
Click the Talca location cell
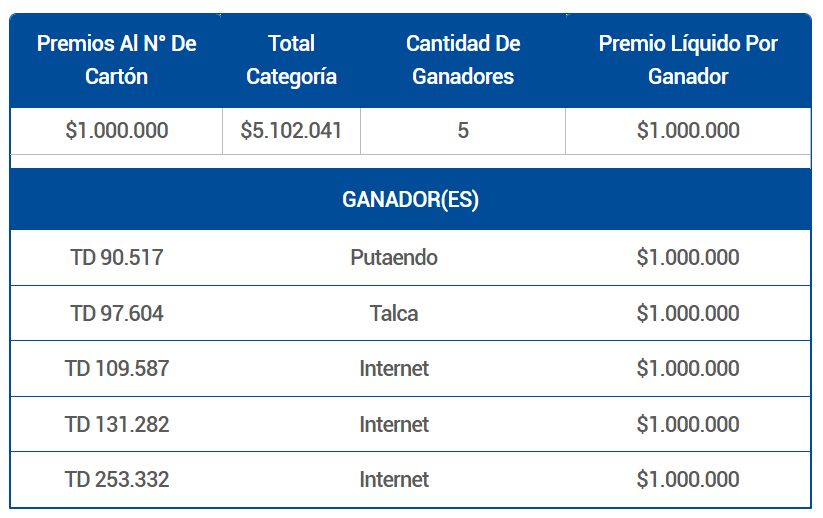click(x=394, y=314)
